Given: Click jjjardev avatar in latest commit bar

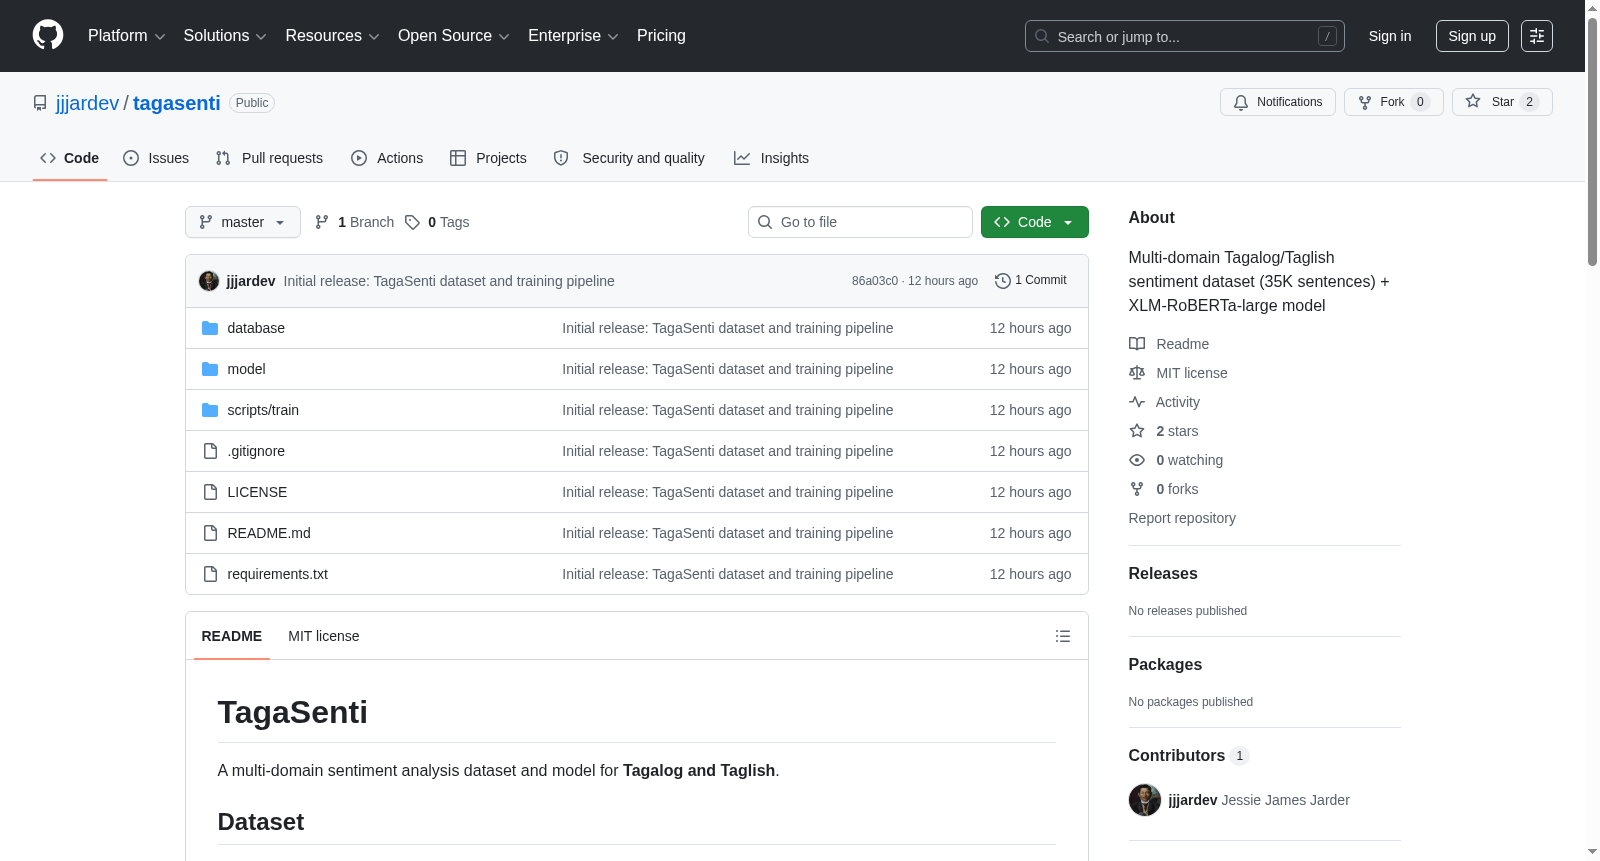Looking at the screenshot, I should pos(209,281).
